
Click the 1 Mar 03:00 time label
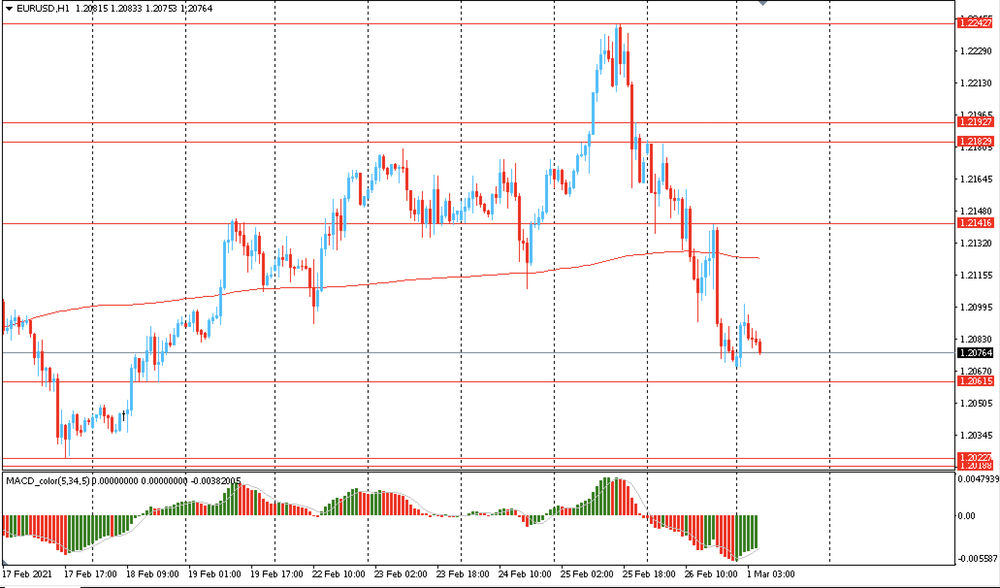(771, 574)
